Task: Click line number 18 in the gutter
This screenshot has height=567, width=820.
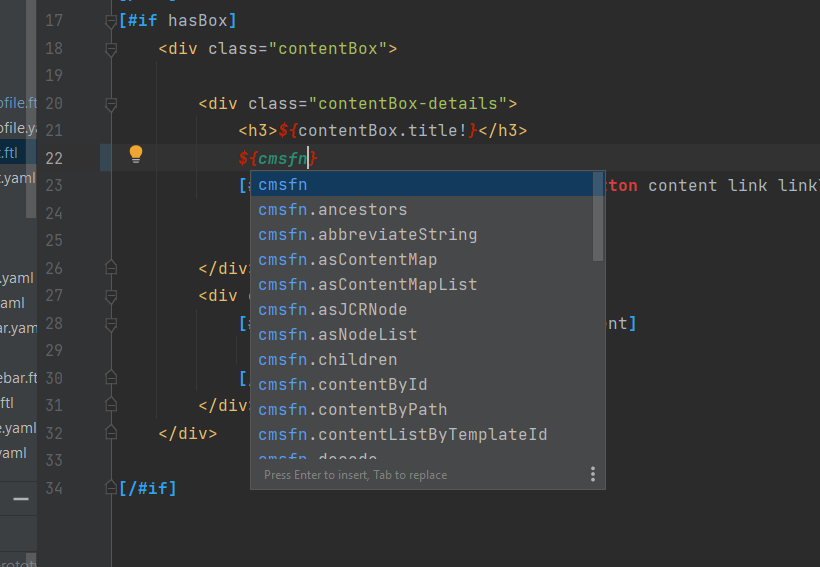Action: coord(54,48)
